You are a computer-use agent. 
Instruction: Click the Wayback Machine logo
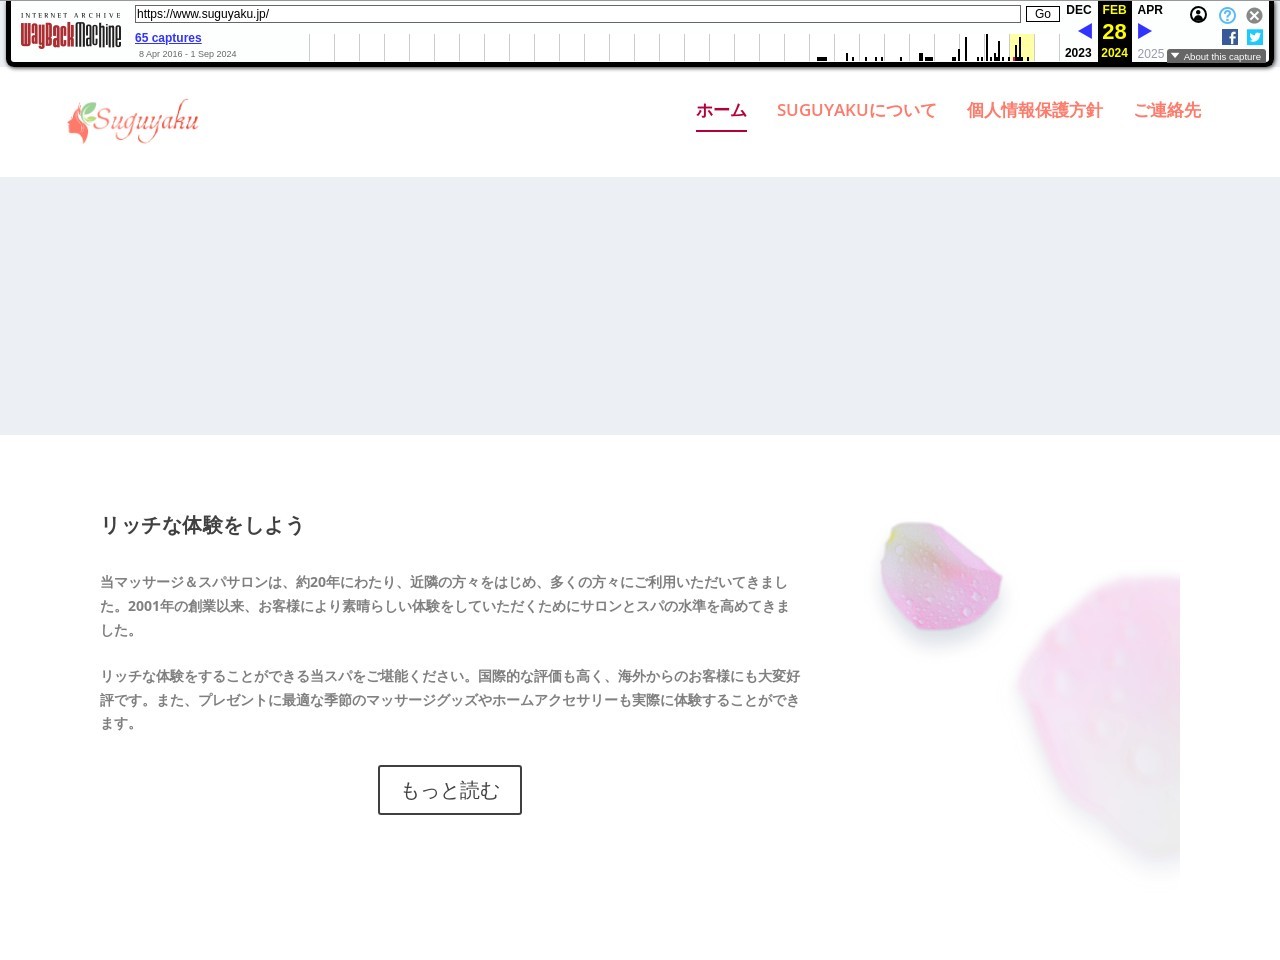[71, 31]
